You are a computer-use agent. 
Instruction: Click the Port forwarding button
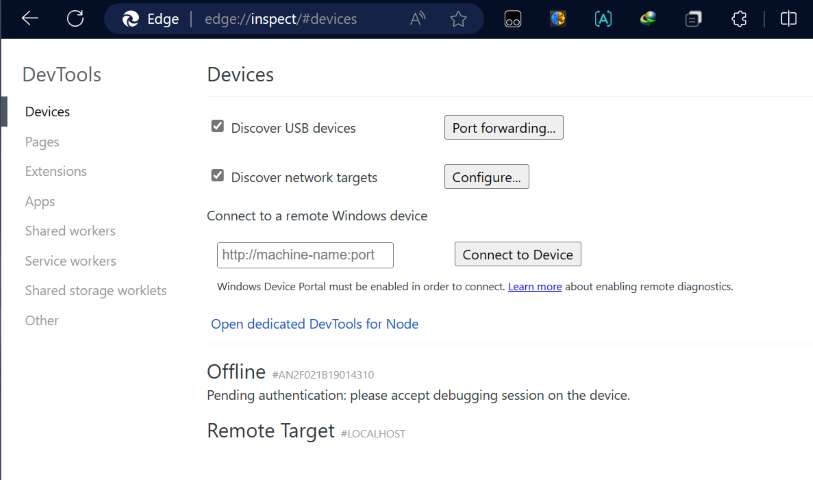503,128
